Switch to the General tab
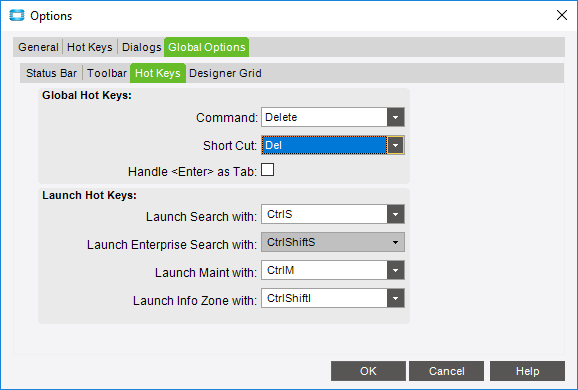578x390 pixels. tap(38, 47)
